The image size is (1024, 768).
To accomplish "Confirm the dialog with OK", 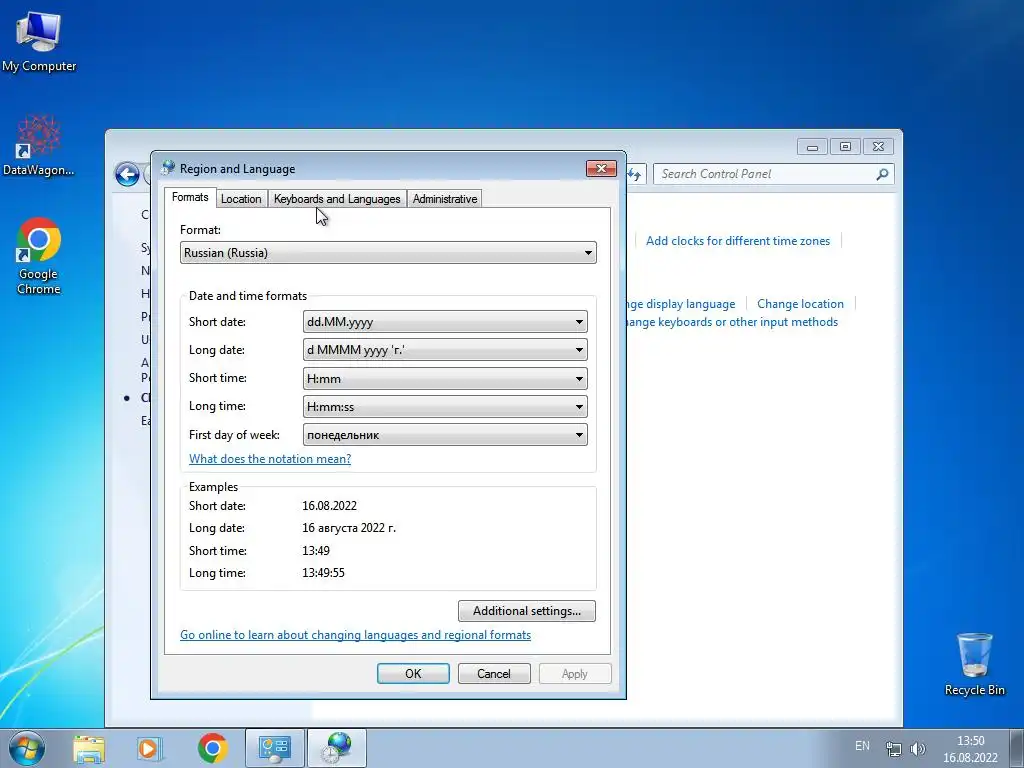I will 413,673.
